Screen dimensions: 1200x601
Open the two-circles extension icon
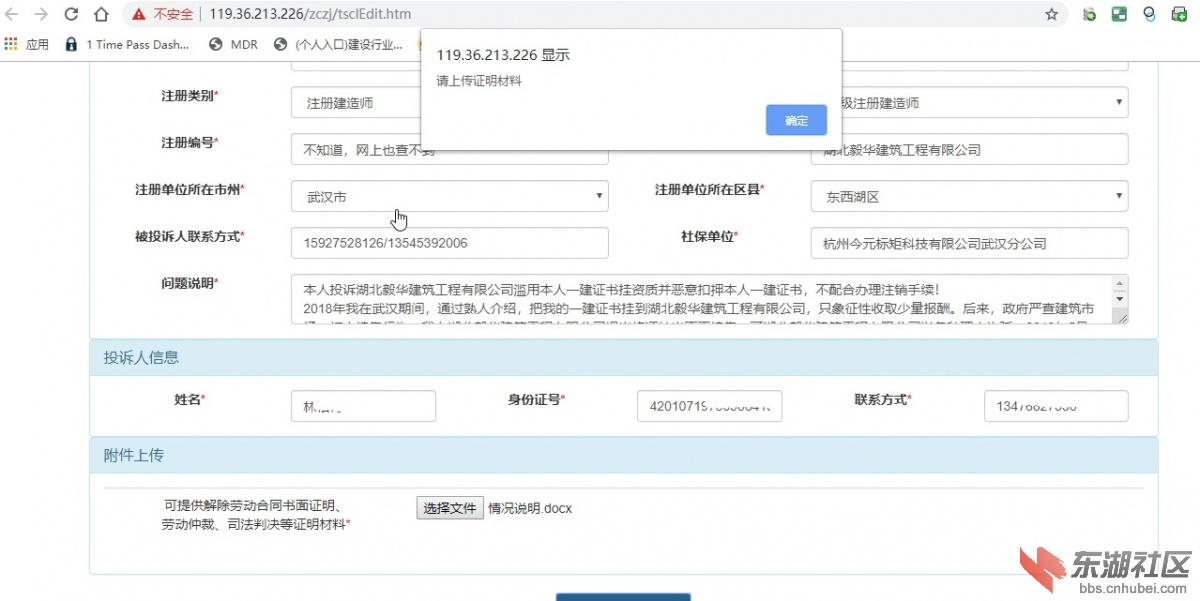click(x=1150, y=14)
